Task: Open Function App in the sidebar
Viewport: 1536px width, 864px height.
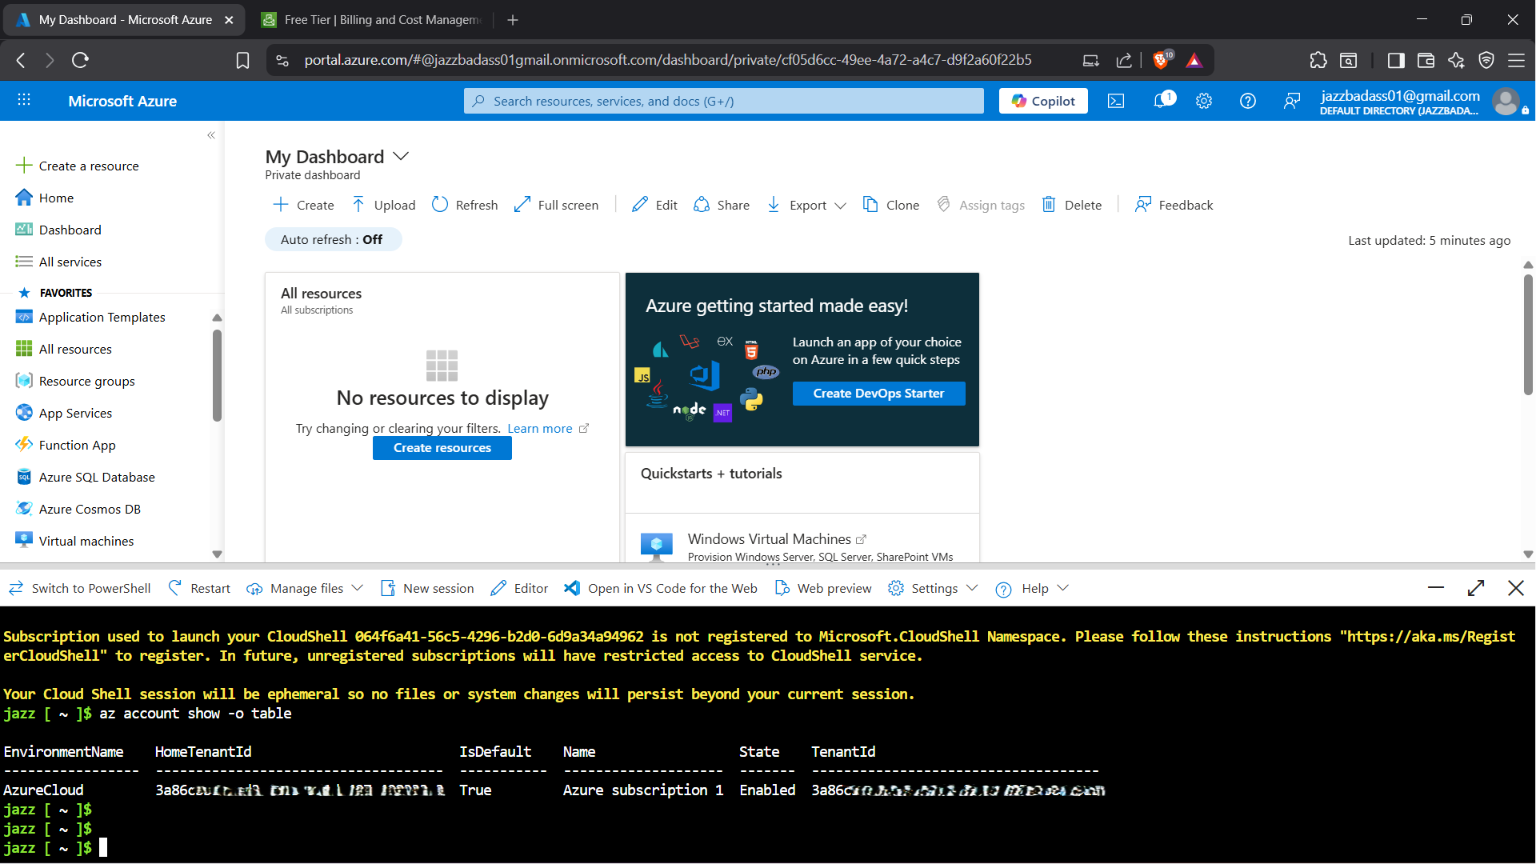Action: click(x=66, y=445)
